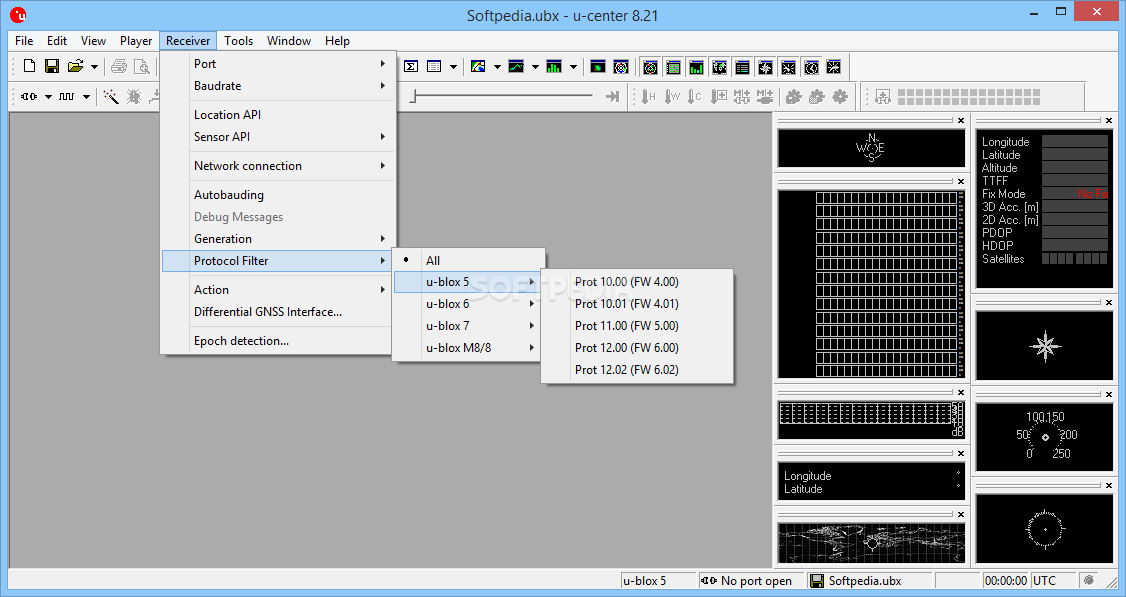Expand connection plug dropdown arrow
1126x597 pixels.
coord(48,96)
